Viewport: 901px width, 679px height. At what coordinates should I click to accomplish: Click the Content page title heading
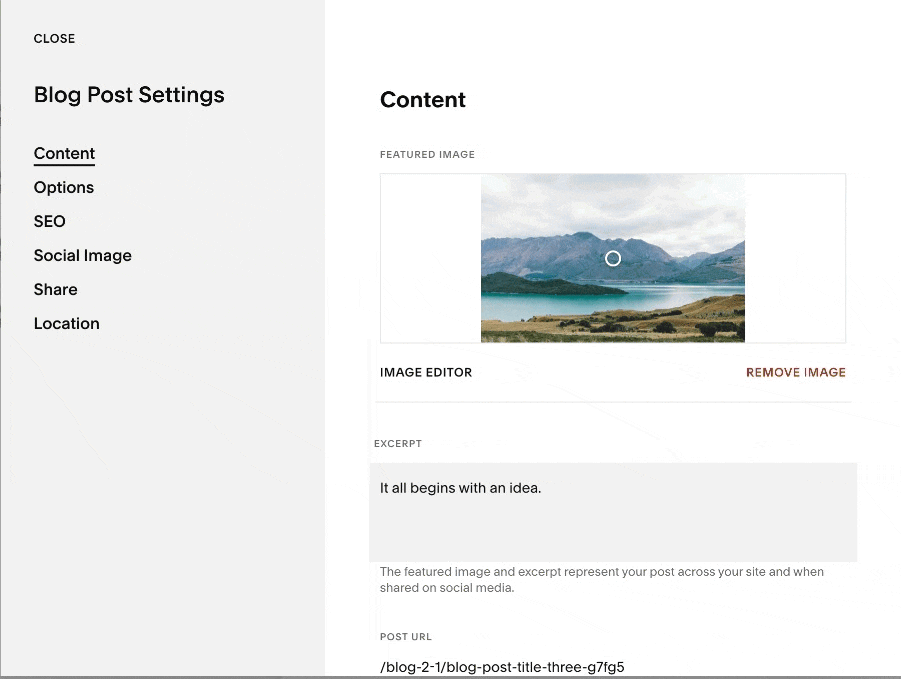tap(422, 99)
